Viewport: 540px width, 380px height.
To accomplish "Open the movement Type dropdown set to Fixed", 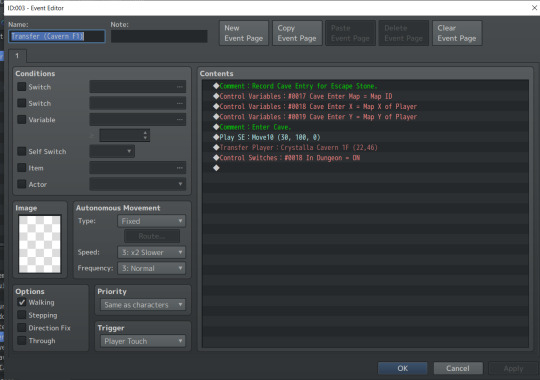I will (x=152, y=221).
